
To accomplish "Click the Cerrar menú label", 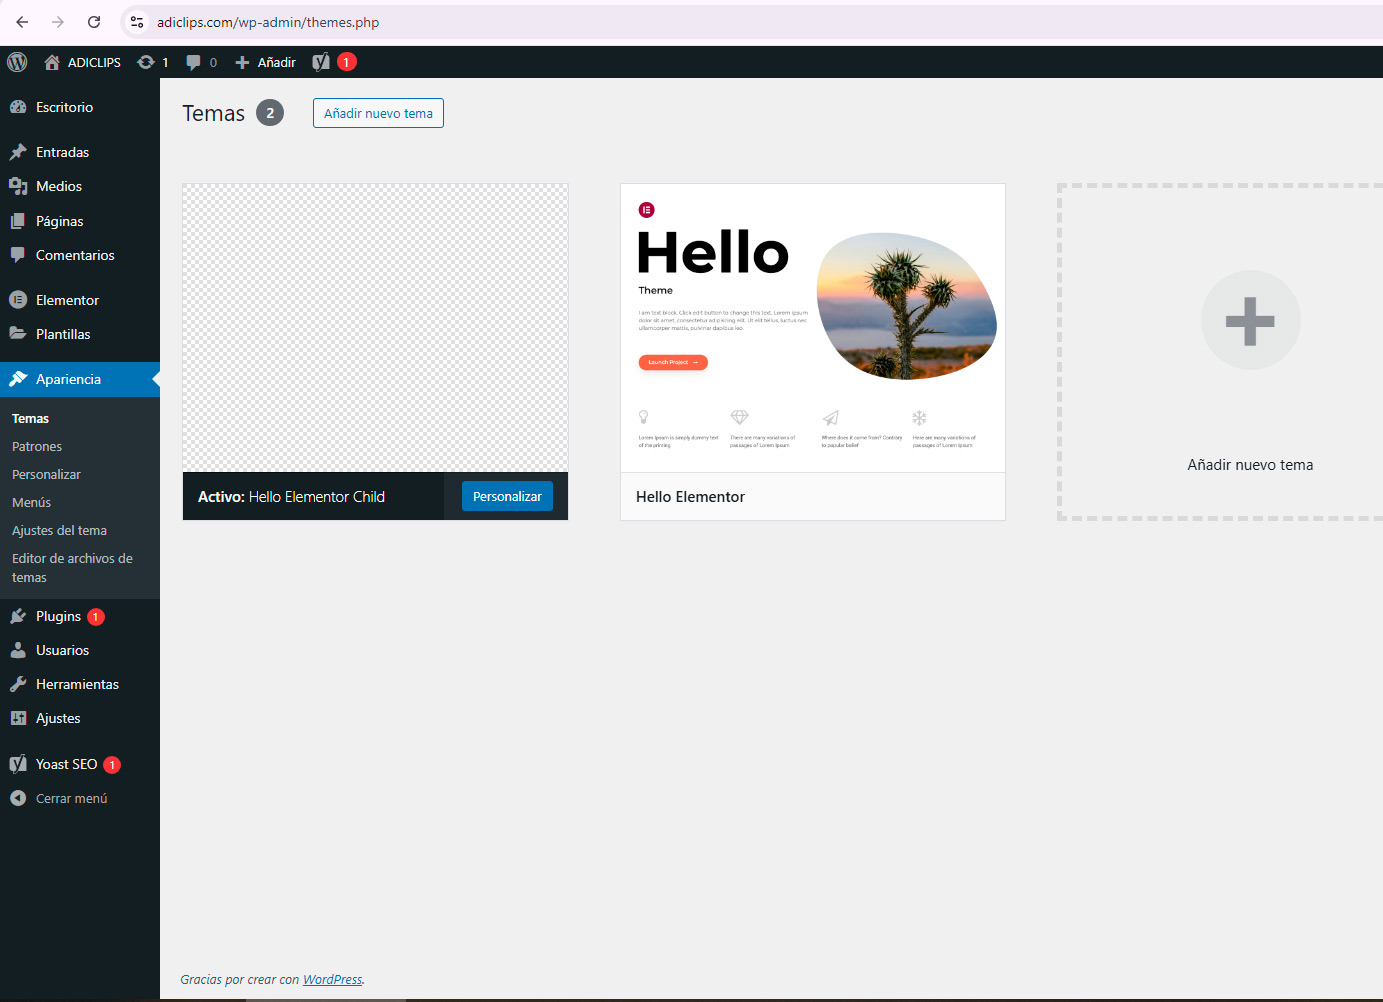I will pyautogui.click(x=71, y=799).
